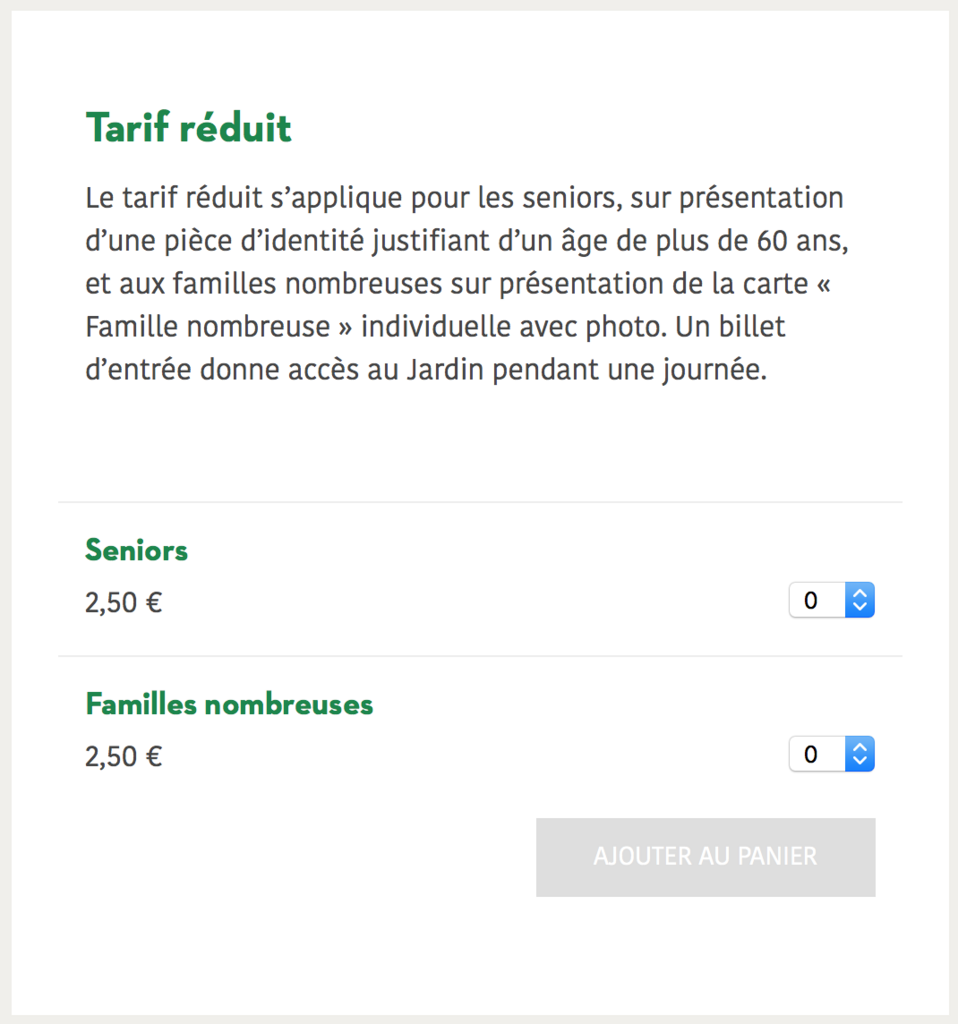The width and height of the screenshot is (958, 1024).
Task: Open the Familles nombreuses ticket quantity dropdown
Action: pyautogui.click(x=831, y=754)
